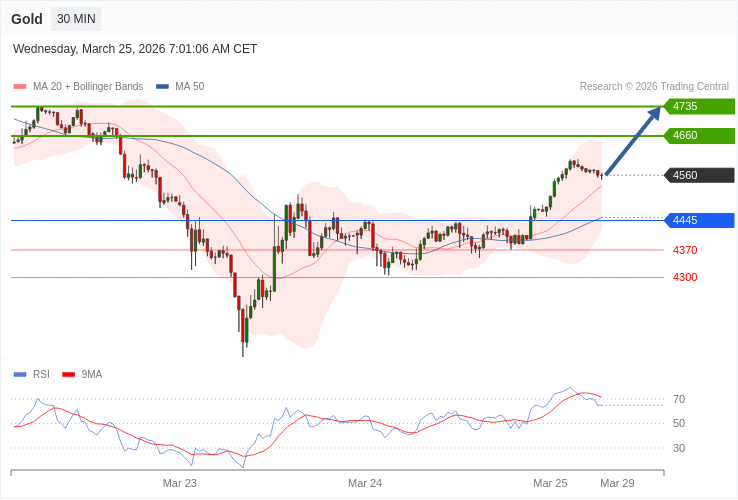
Task: Click the Mar 23 date axis label
Action: tap(180, 483)
